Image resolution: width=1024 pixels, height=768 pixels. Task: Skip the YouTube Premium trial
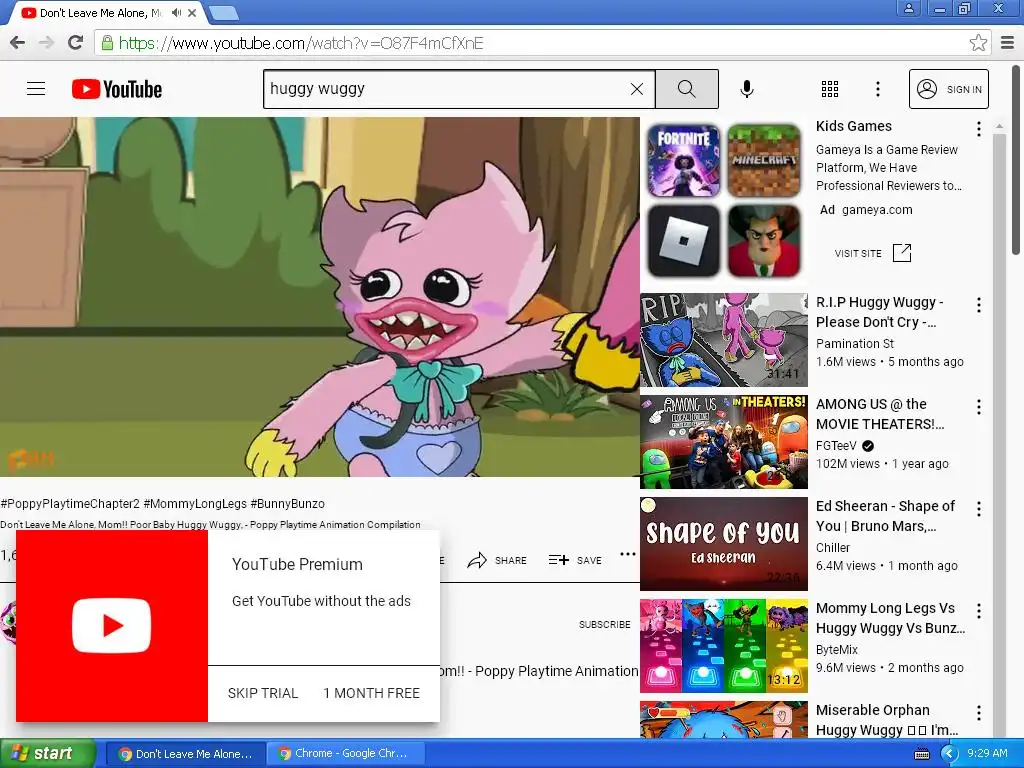click(263, 694)
